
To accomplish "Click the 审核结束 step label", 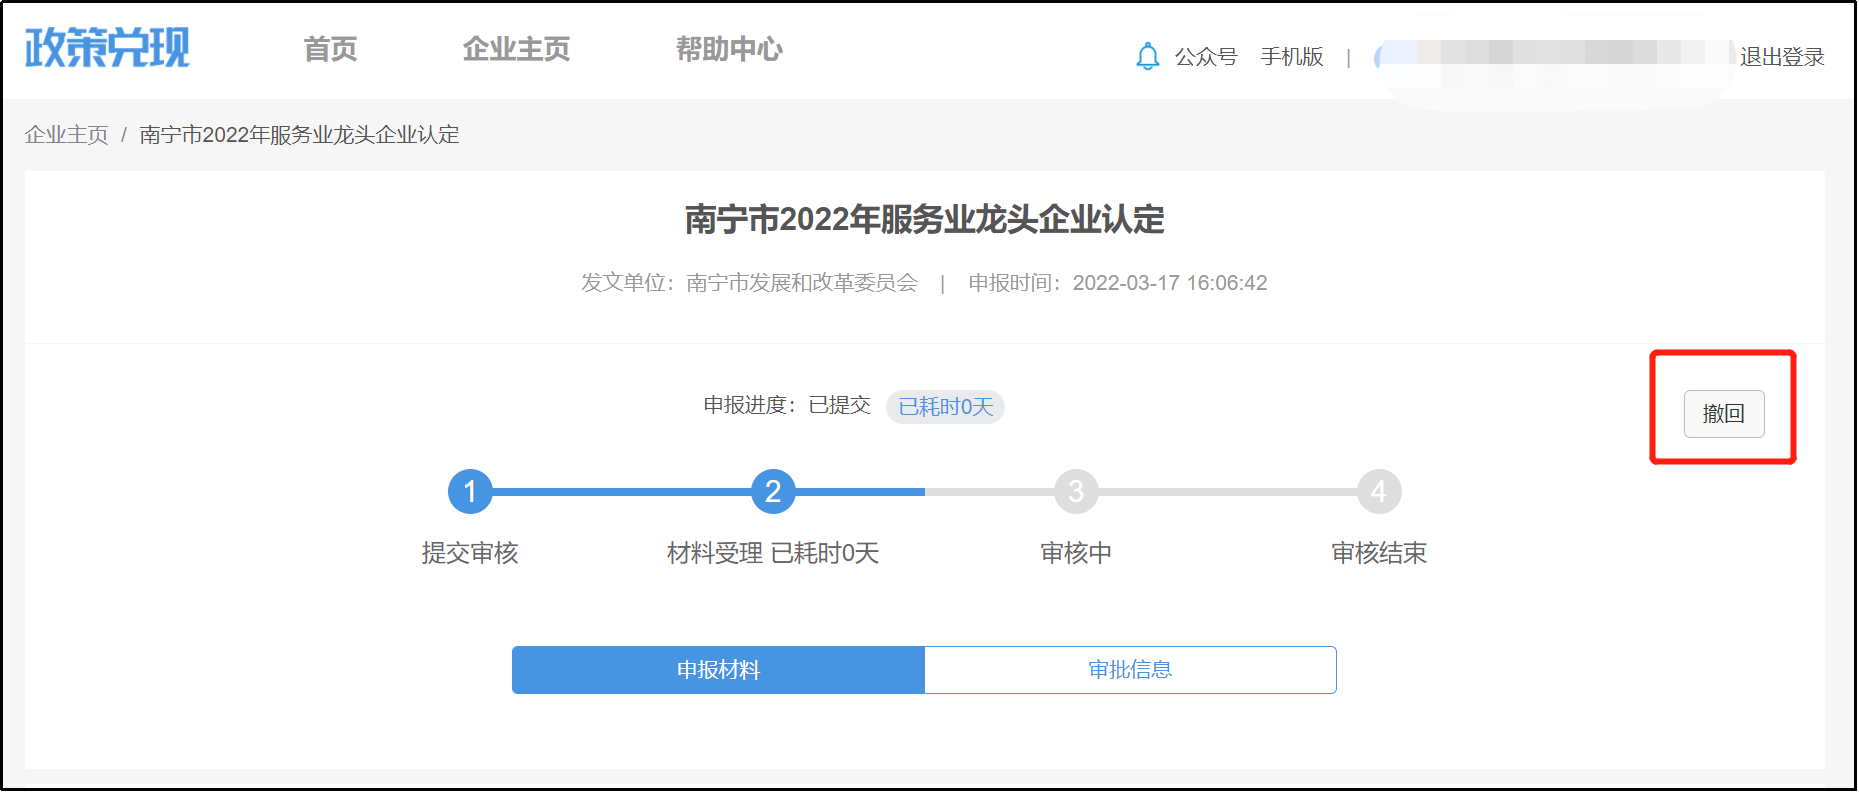I will click(1379, 553).
